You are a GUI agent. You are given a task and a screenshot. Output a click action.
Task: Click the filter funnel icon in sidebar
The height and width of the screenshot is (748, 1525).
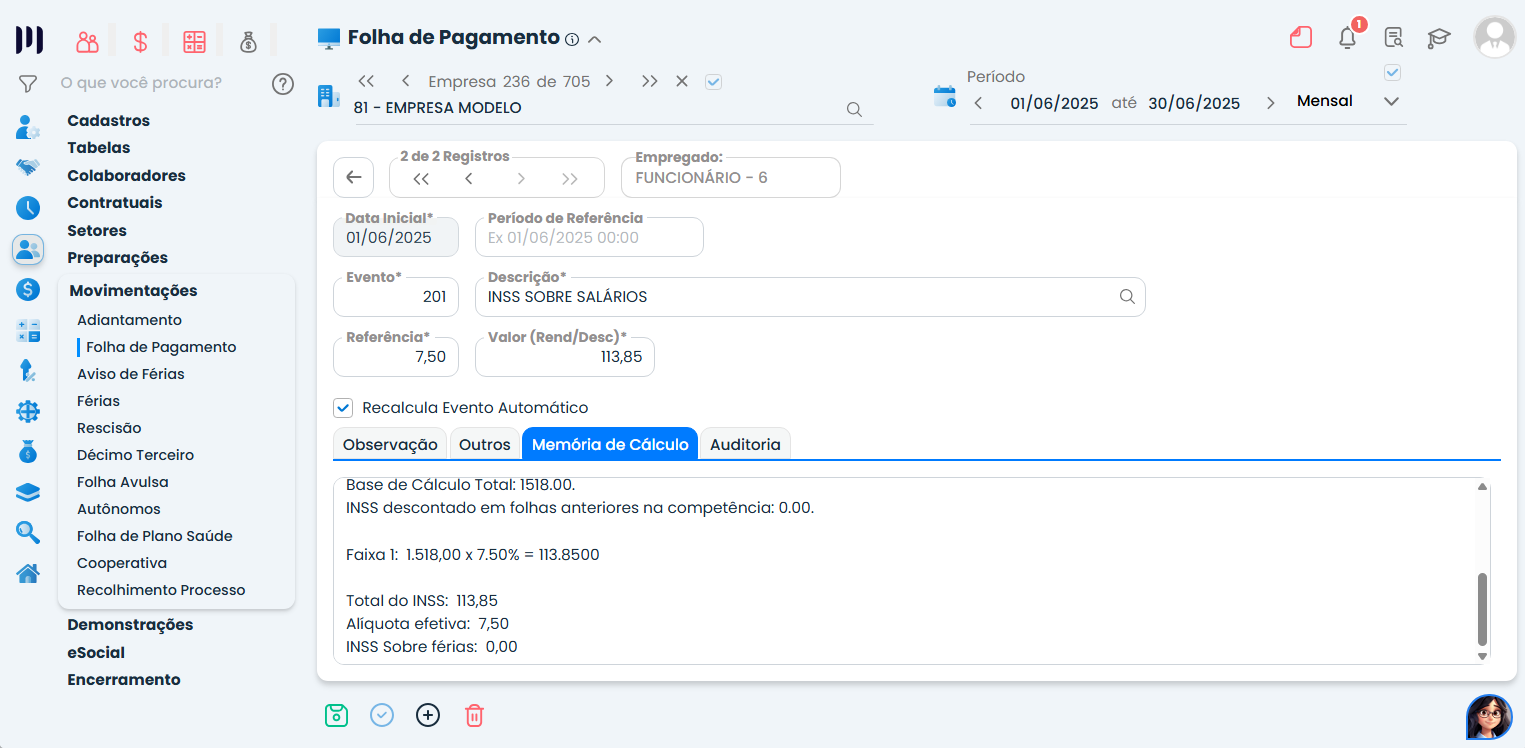(x=28, y=83)
